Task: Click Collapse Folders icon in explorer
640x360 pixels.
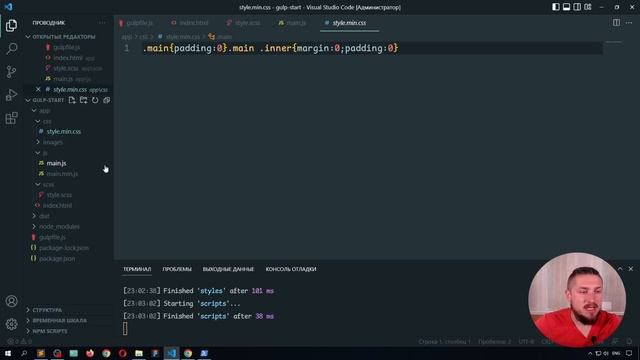Action: click(x=107, y=100)
